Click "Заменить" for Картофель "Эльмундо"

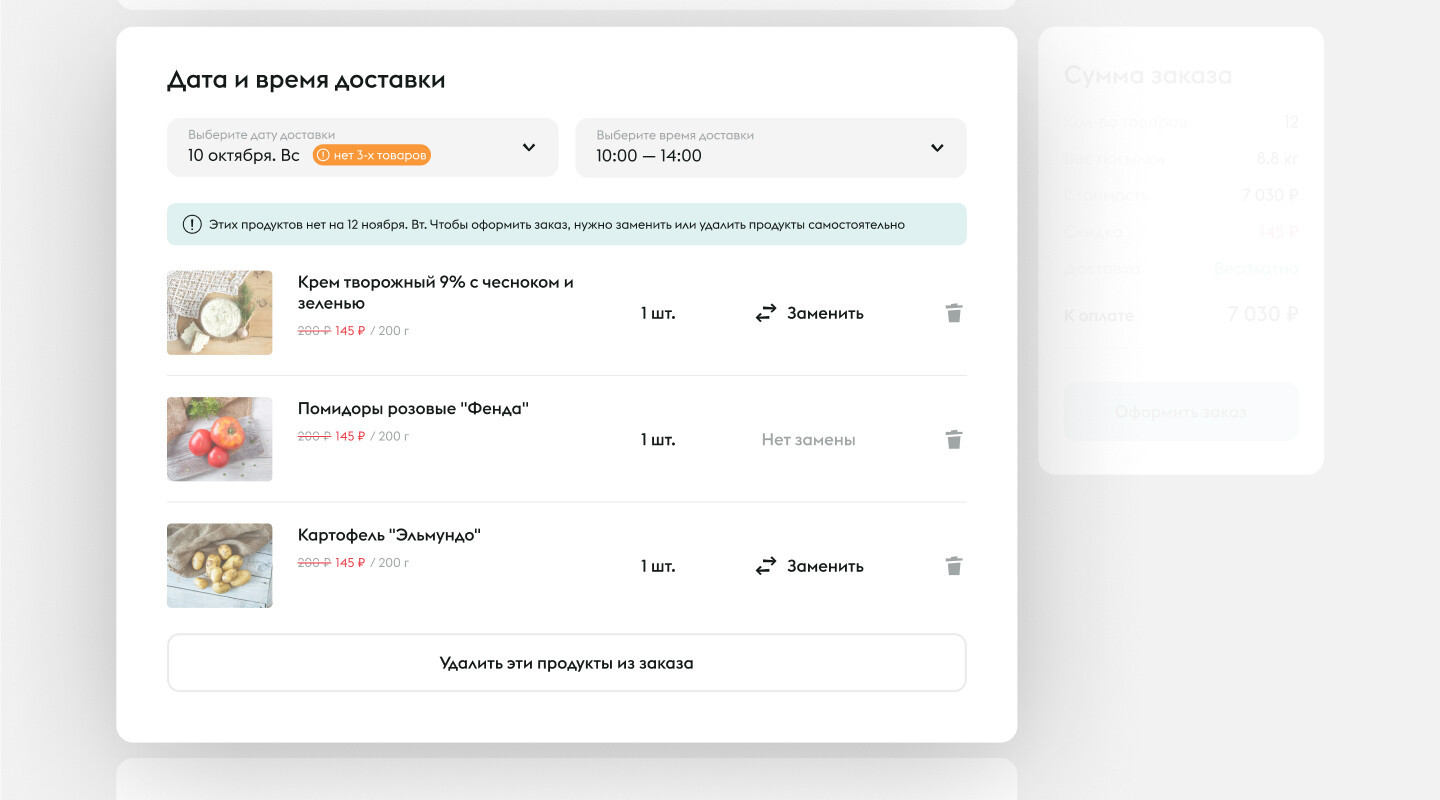point(825,566)
